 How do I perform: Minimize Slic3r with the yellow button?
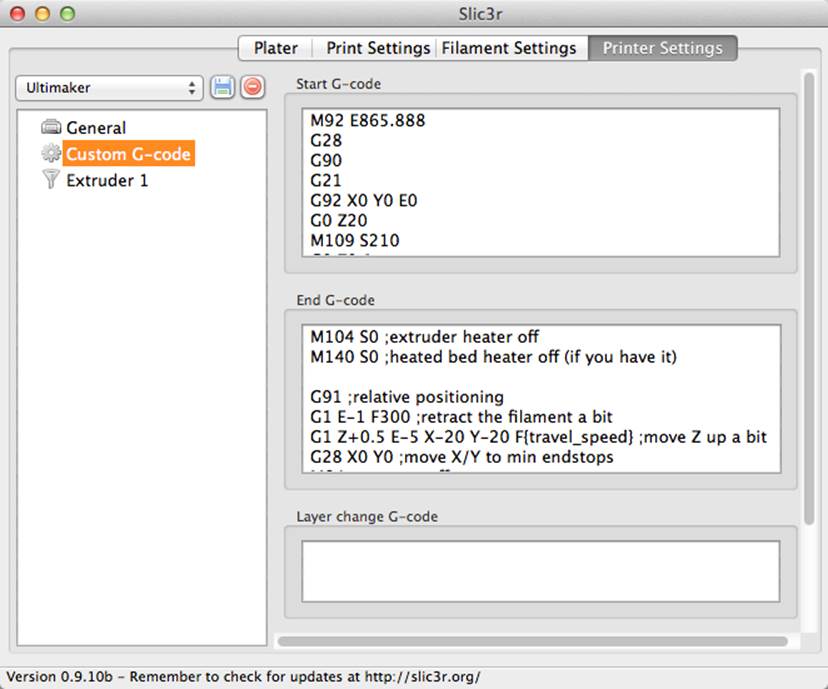(x=42, y=14)
